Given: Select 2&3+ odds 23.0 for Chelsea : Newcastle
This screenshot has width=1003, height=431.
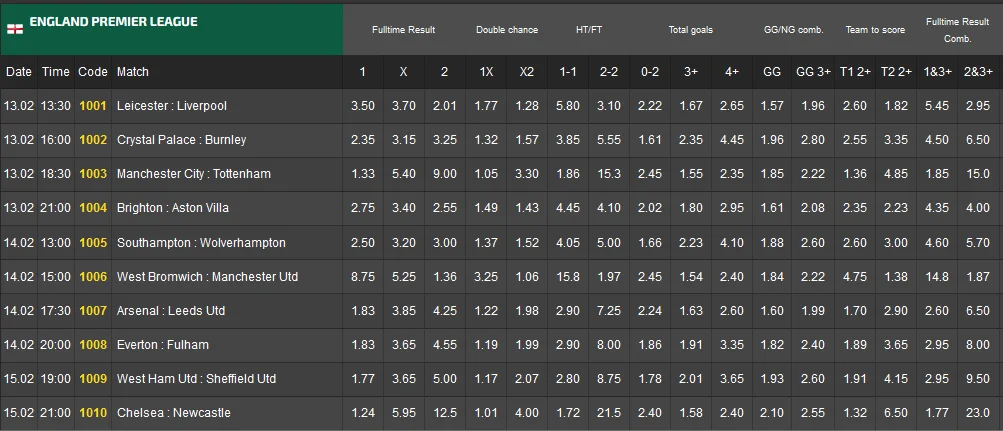Looking at the screenshot, I should pyautogui.click(x=978, y=412).
